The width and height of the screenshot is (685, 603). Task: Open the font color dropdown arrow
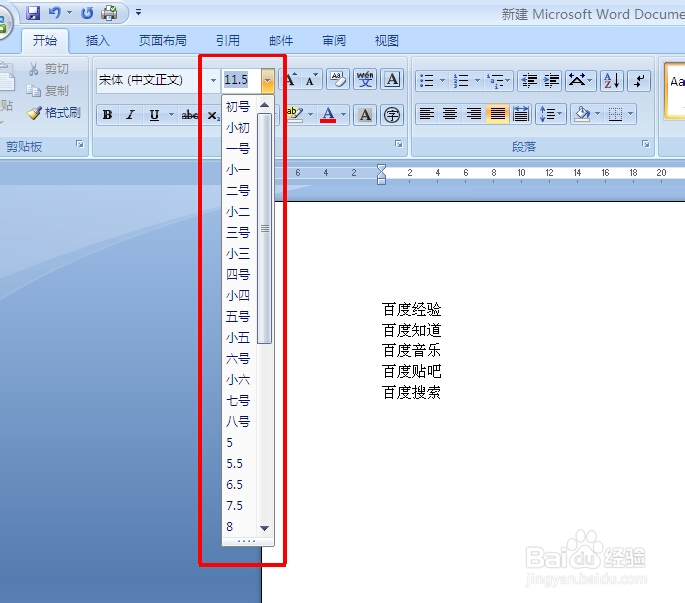click(343, 114)
